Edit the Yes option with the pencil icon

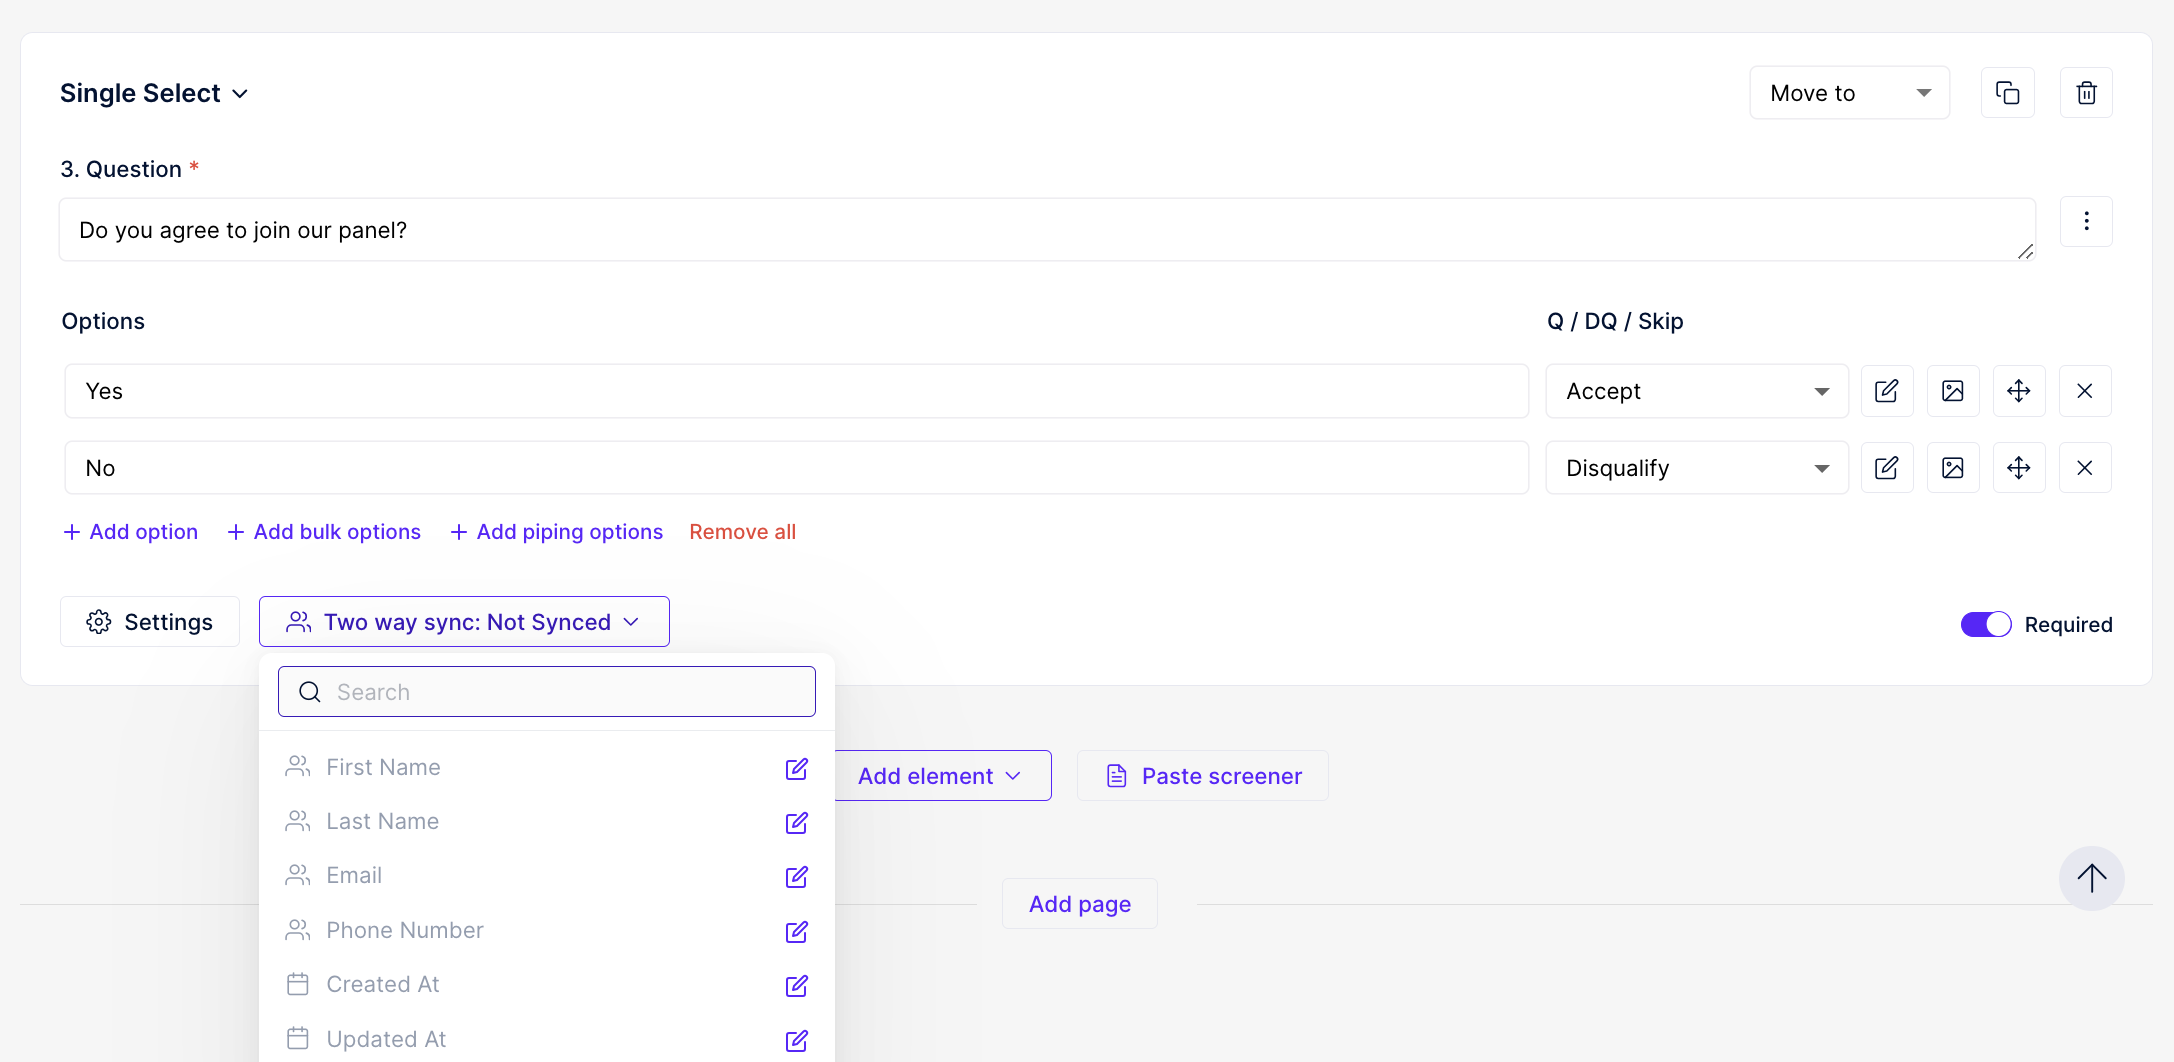(1887, 391)
